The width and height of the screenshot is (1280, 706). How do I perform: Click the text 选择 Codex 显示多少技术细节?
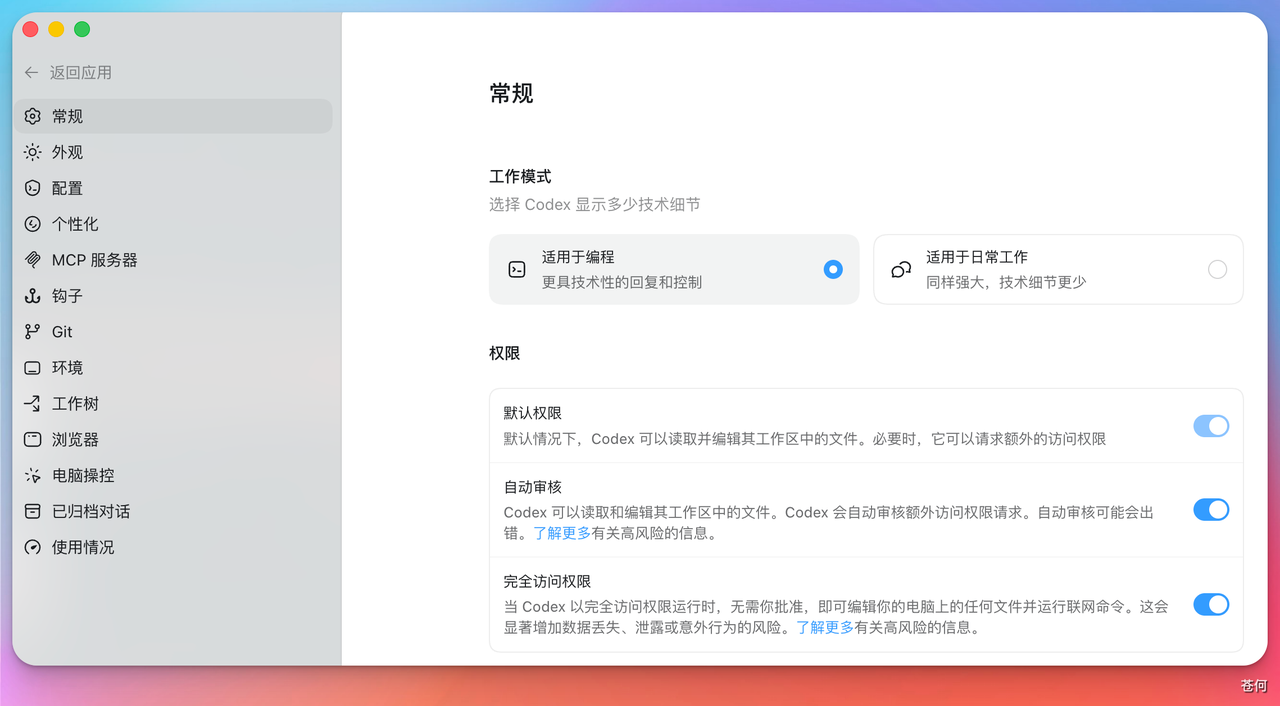click(595, 205)
